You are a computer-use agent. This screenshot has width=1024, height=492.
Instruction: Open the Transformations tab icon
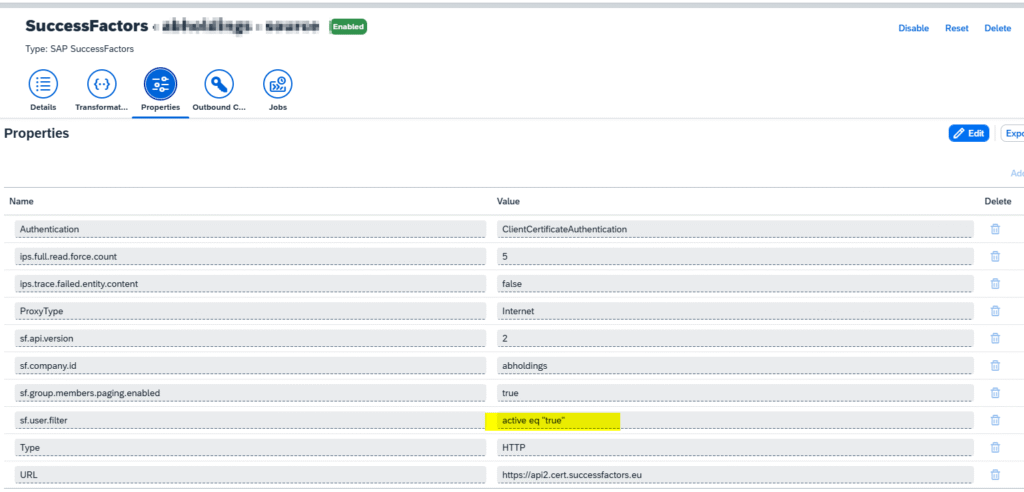pyautogui.click(x=102, y=84)
